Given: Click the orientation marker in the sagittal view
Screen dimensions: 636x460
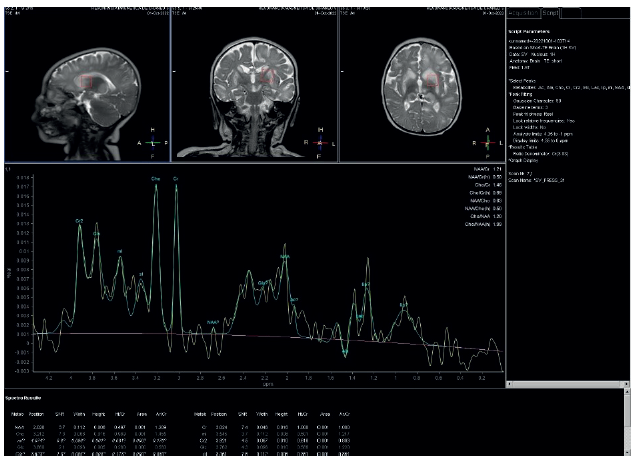Looking at the screenshot, I should click(x=150, y=138).
